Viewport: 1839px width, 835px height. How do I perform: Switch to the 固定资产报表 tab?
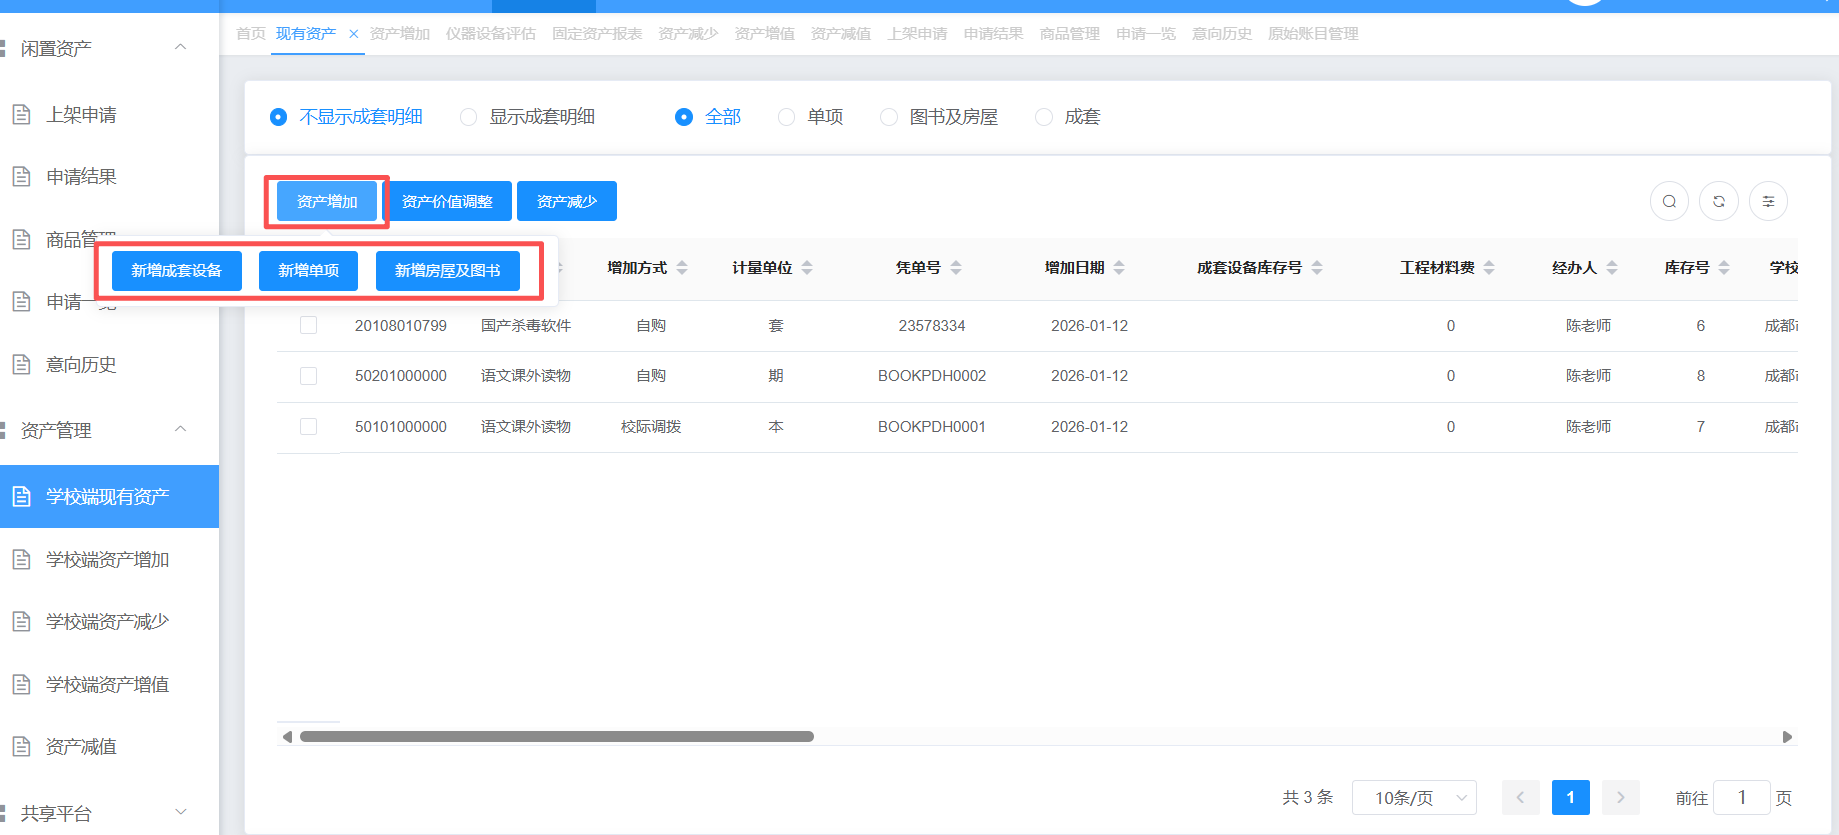point(597,34)
